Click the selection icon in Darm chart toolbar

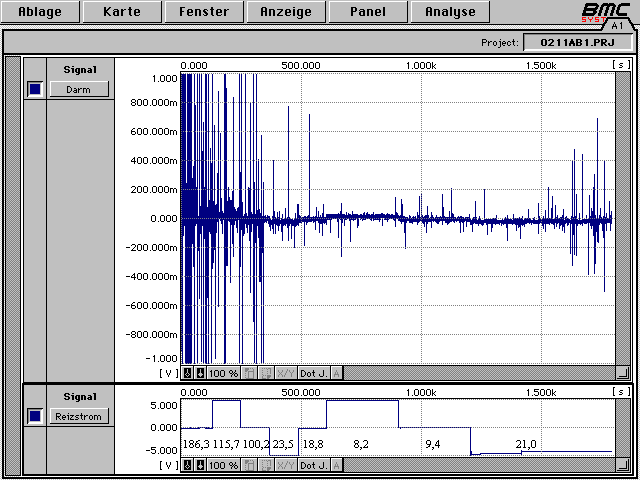click(x=265, y=373)
